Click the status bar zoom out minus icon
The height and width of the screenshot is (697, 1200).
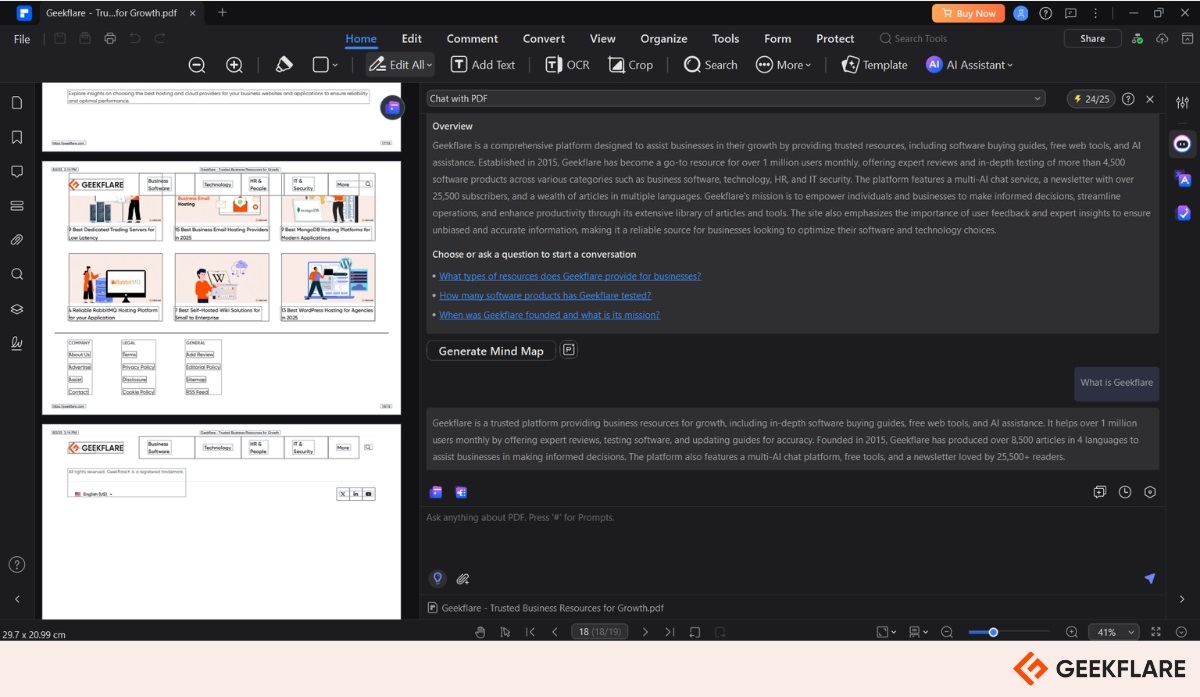[x=947, y=632]
